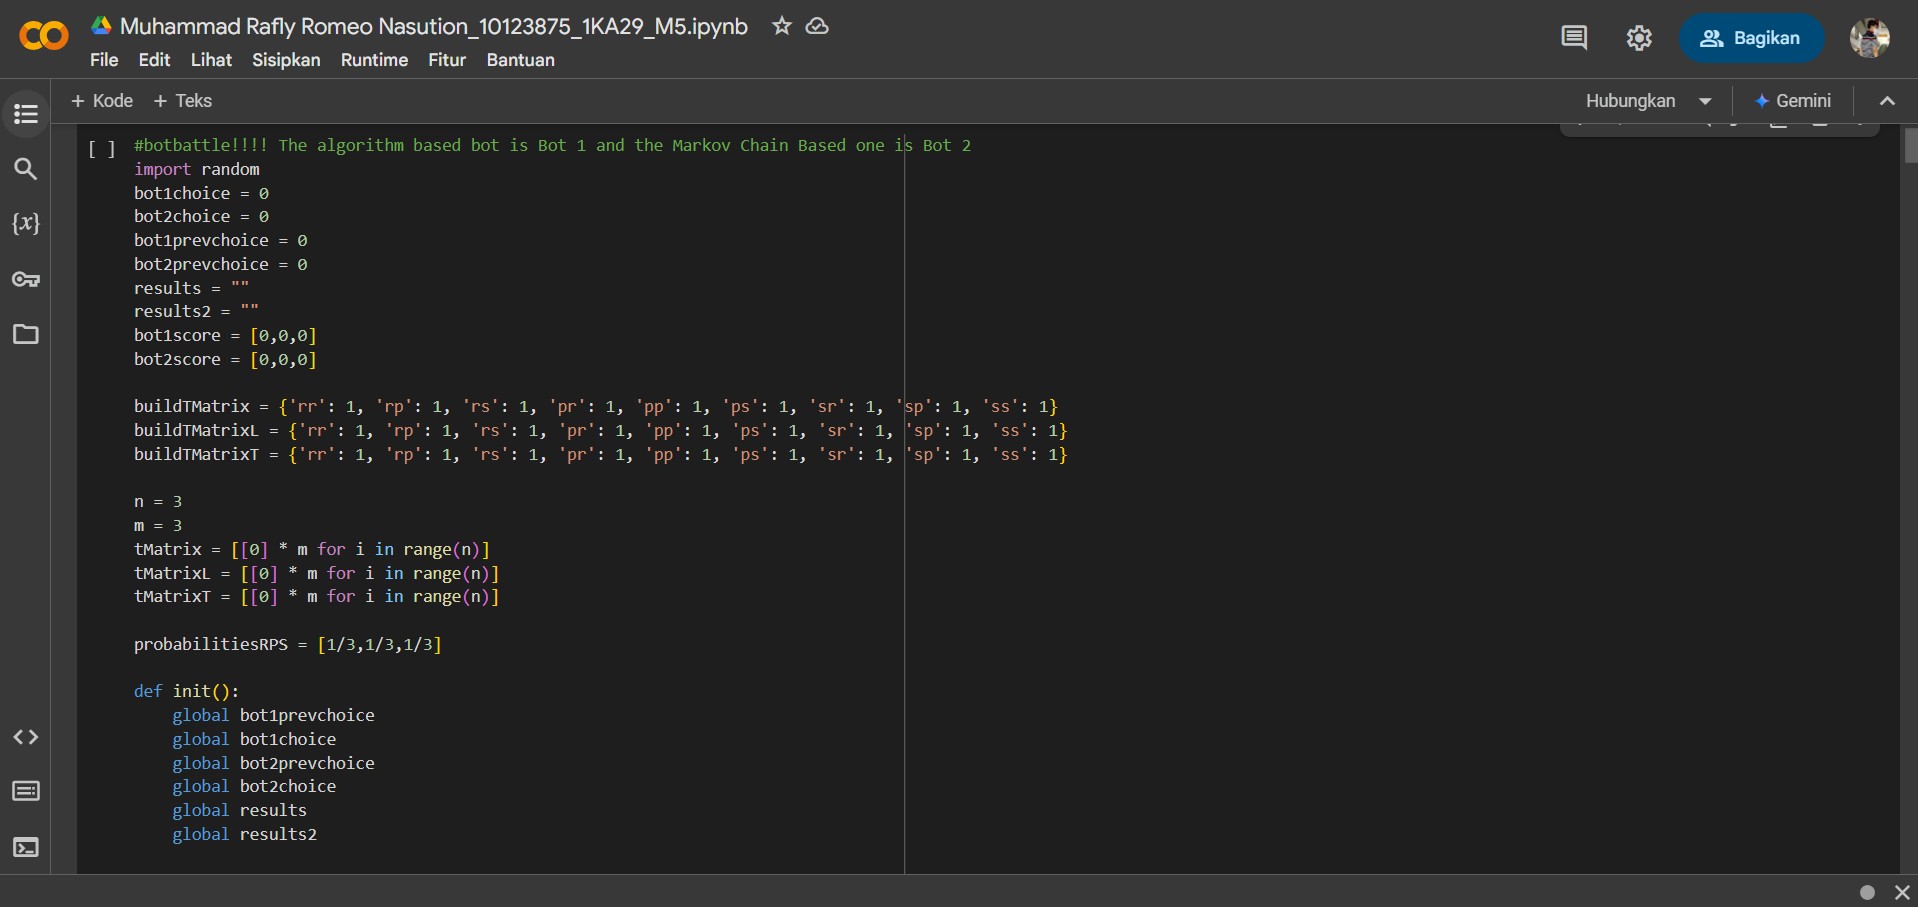
Task: Add a new code cell with Kode
Action: (102, 101)
